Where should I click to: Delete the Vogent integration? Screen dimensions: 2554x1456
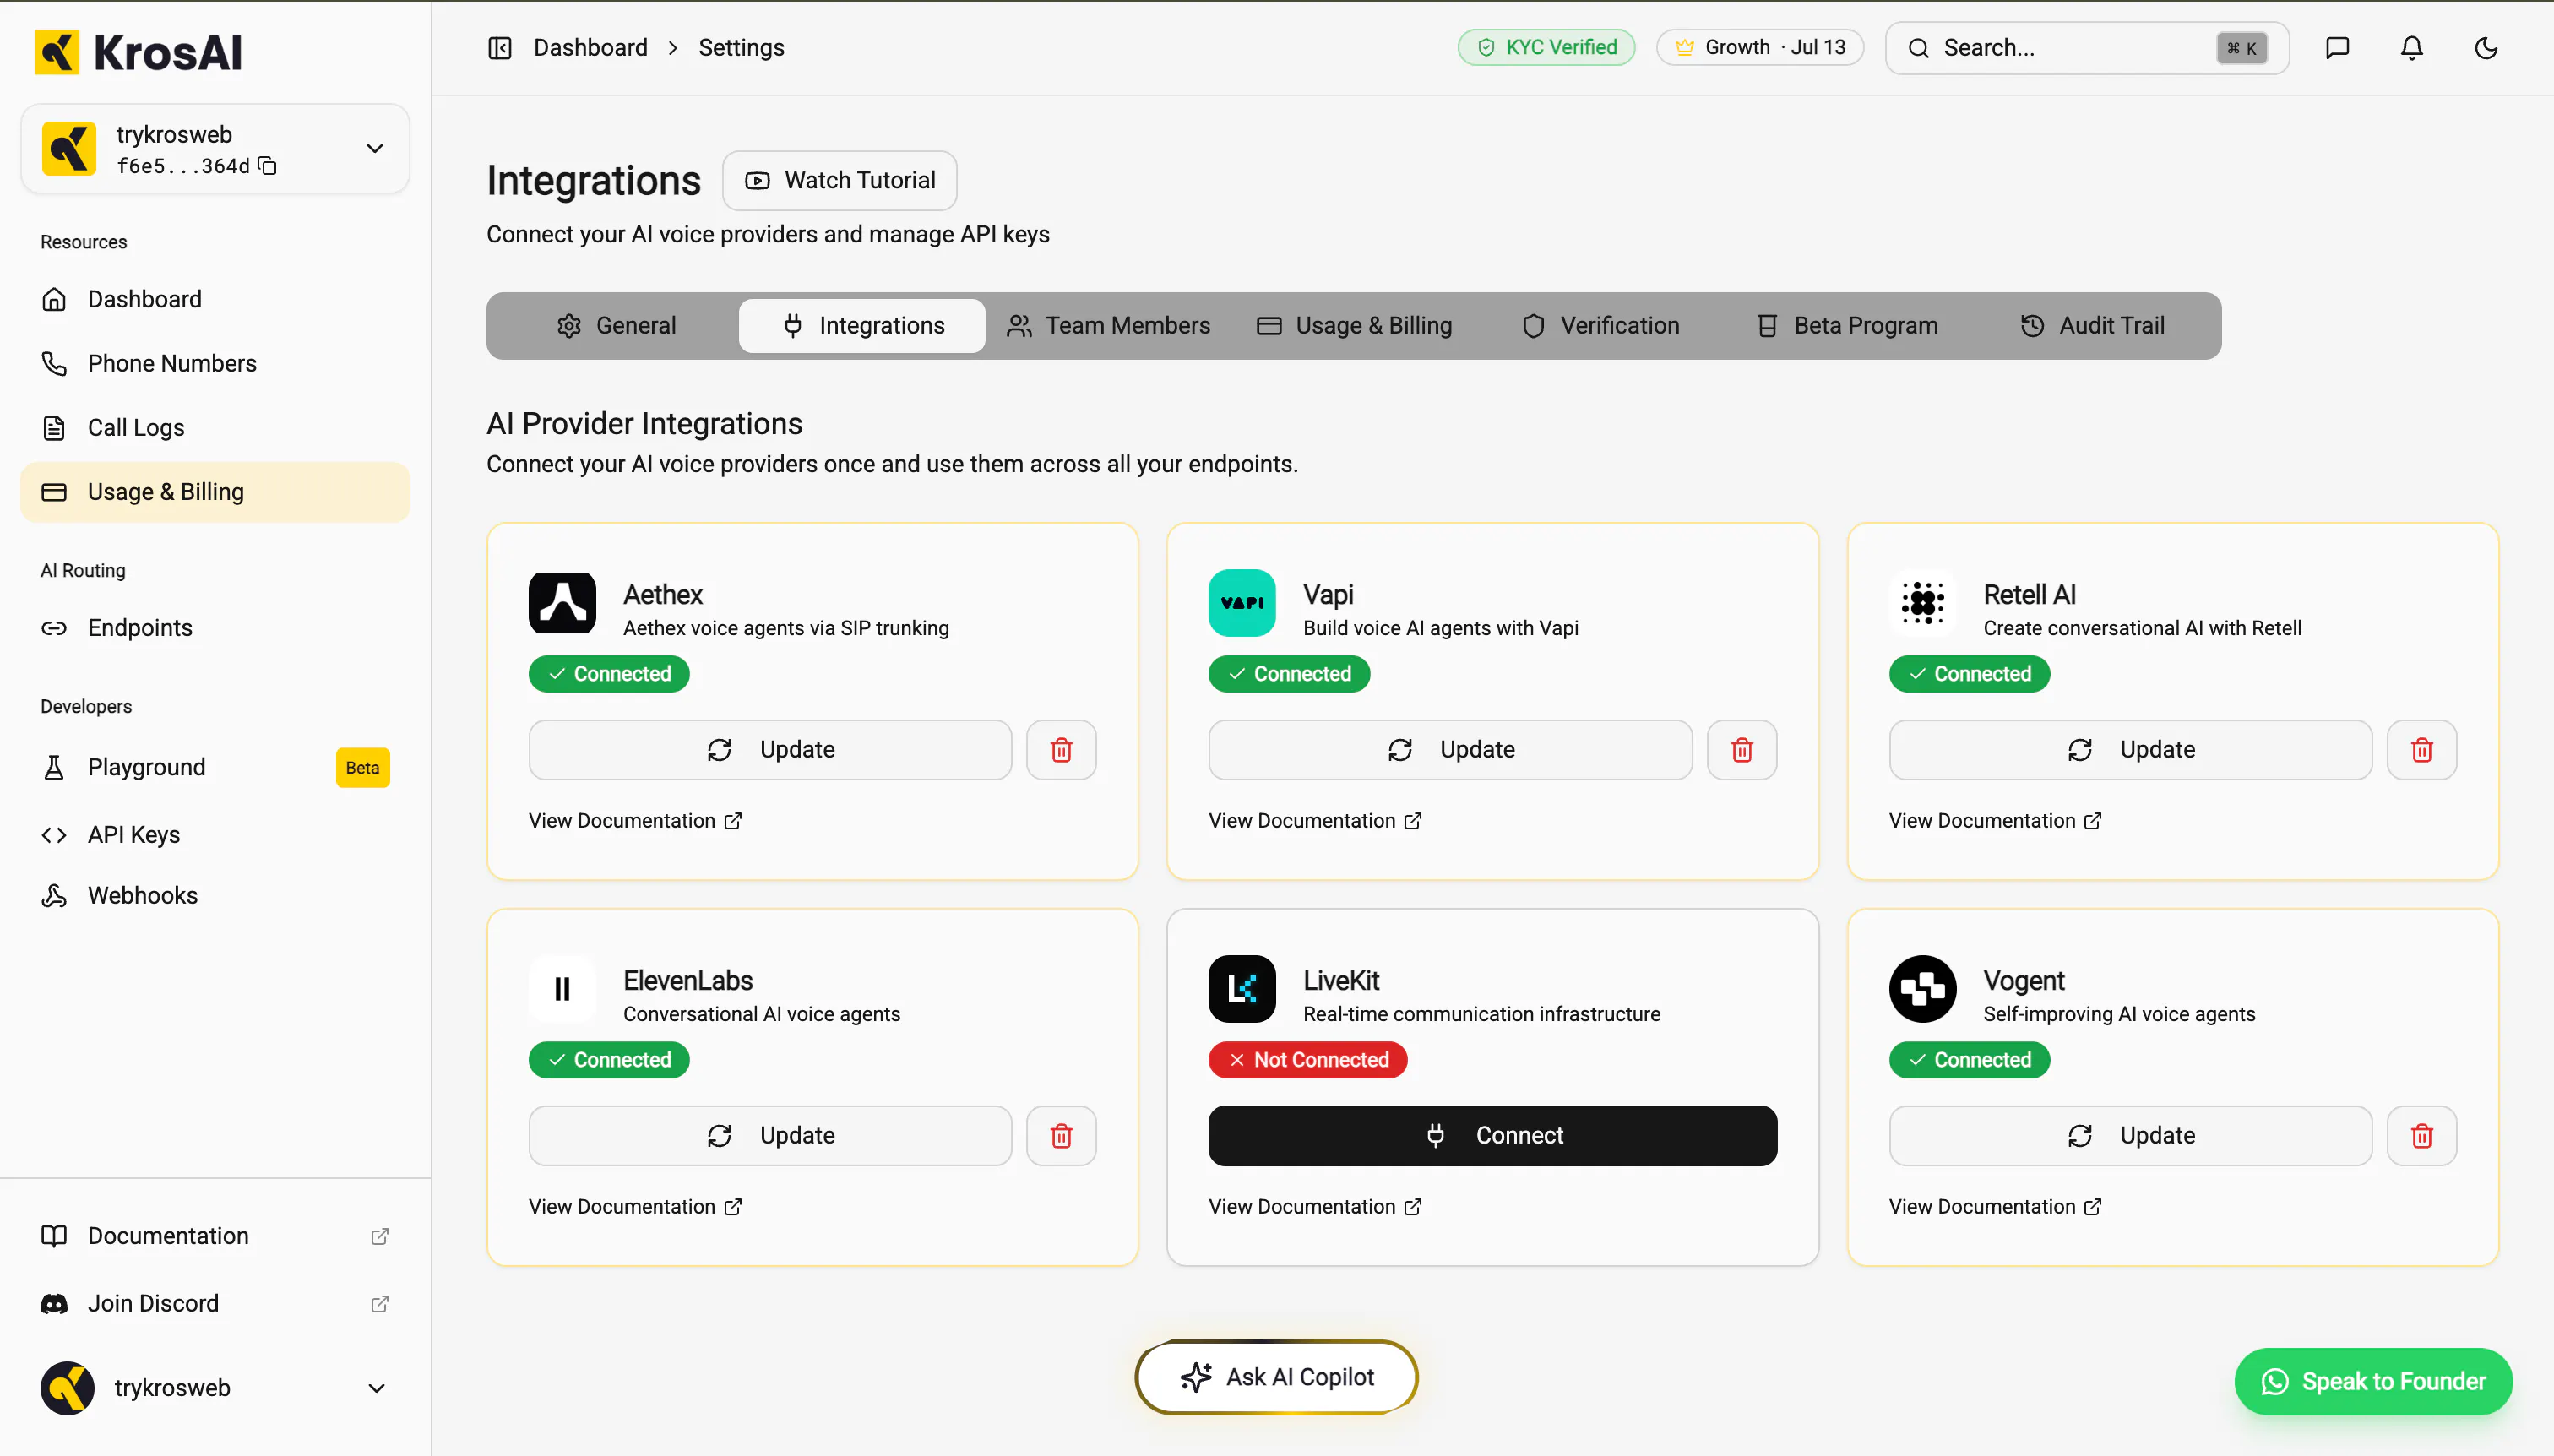pos(2421,1136)
